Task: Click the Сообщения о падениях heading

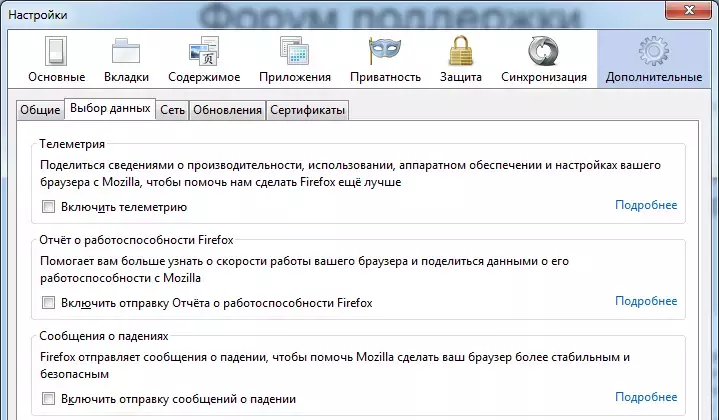Action: pyautogui.click(x=104, y=336)
